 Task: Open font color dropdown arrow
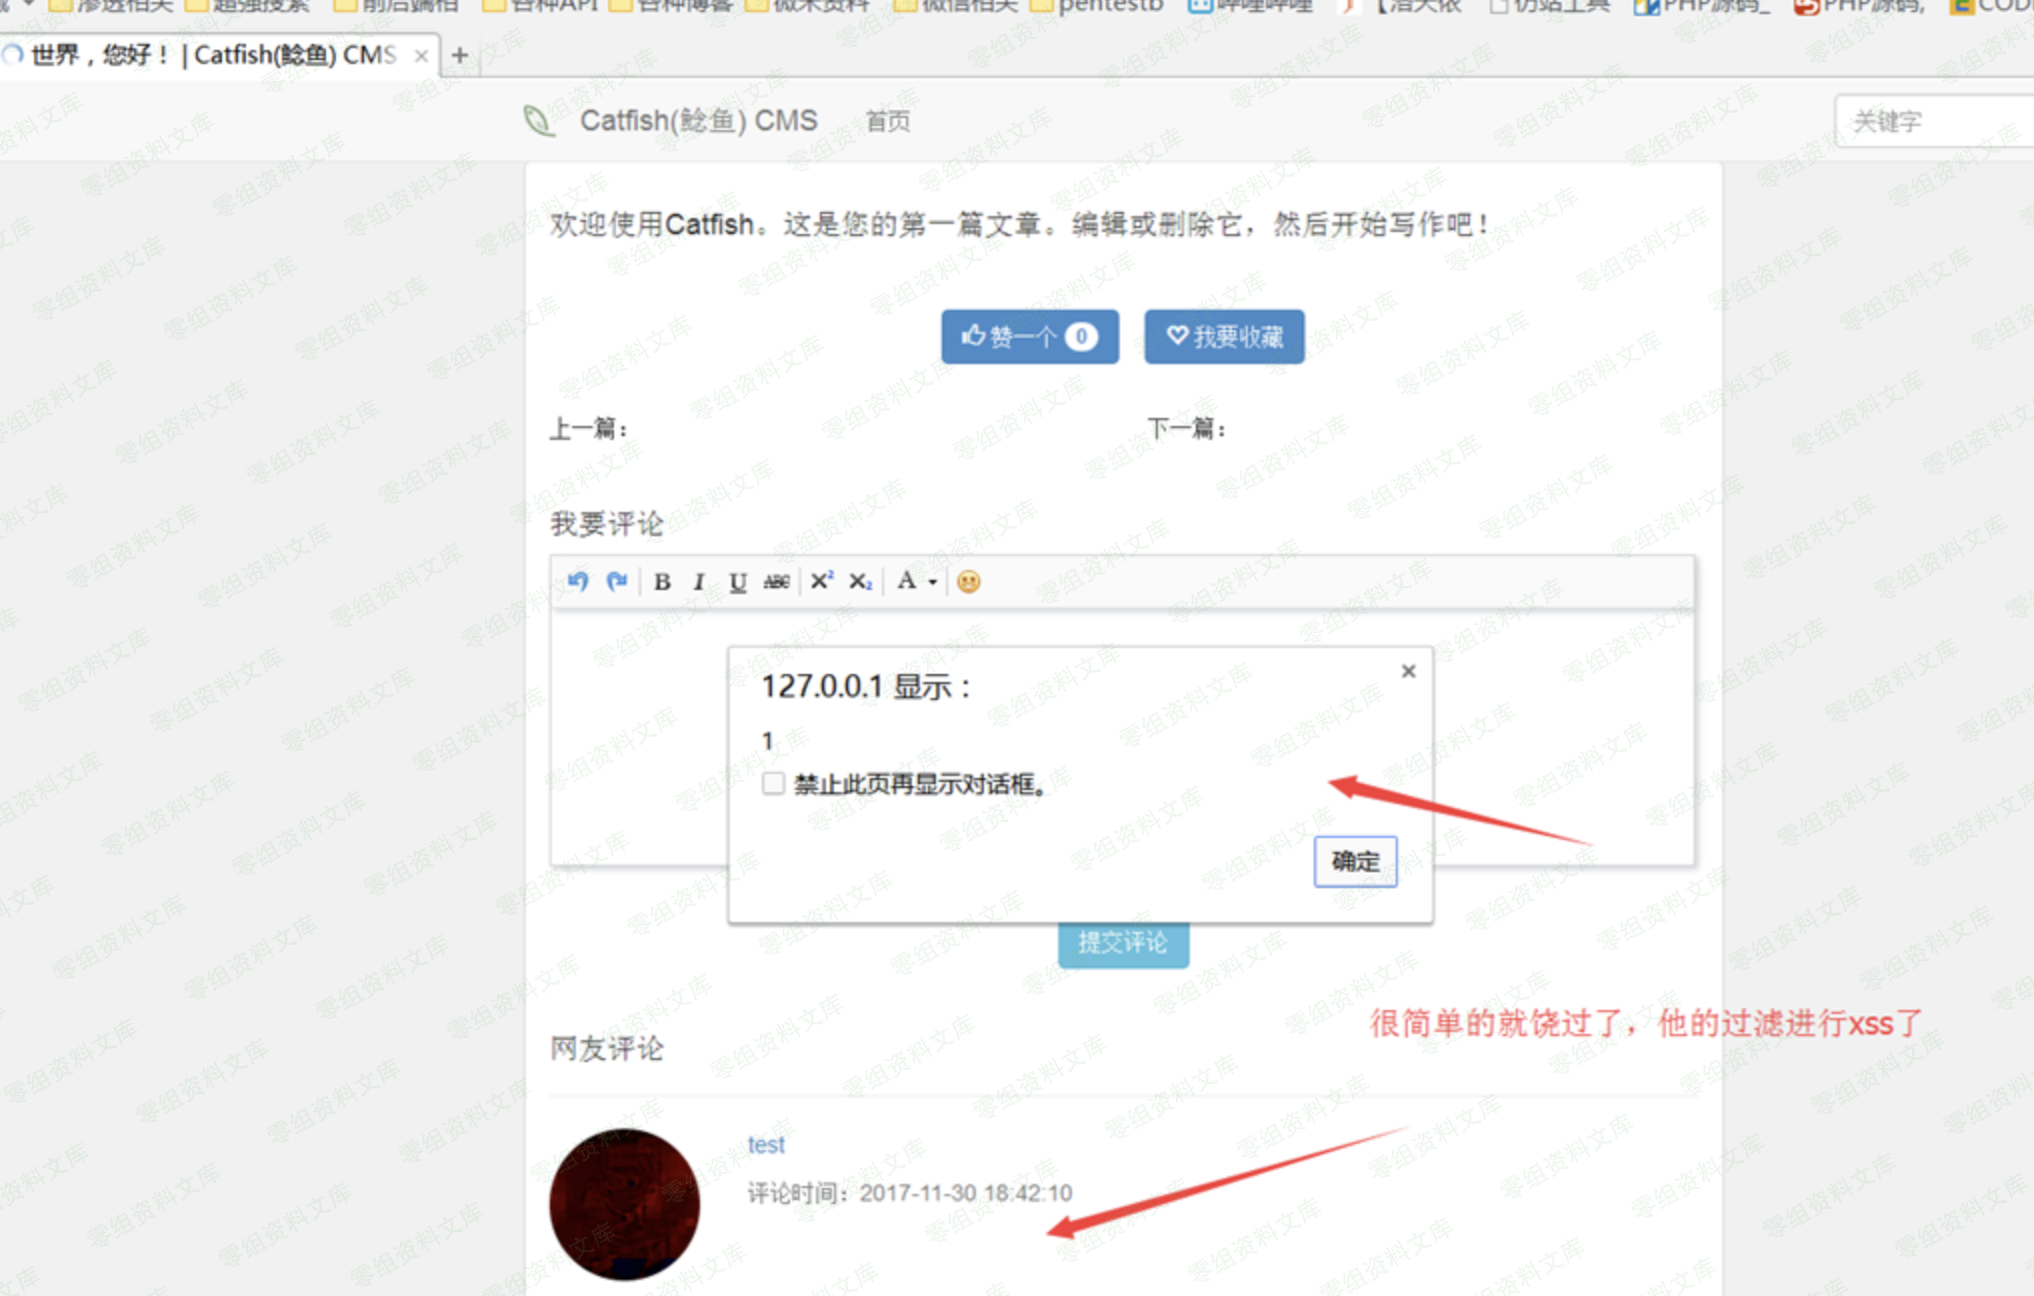pyautogui.click(x=933, y=582)
